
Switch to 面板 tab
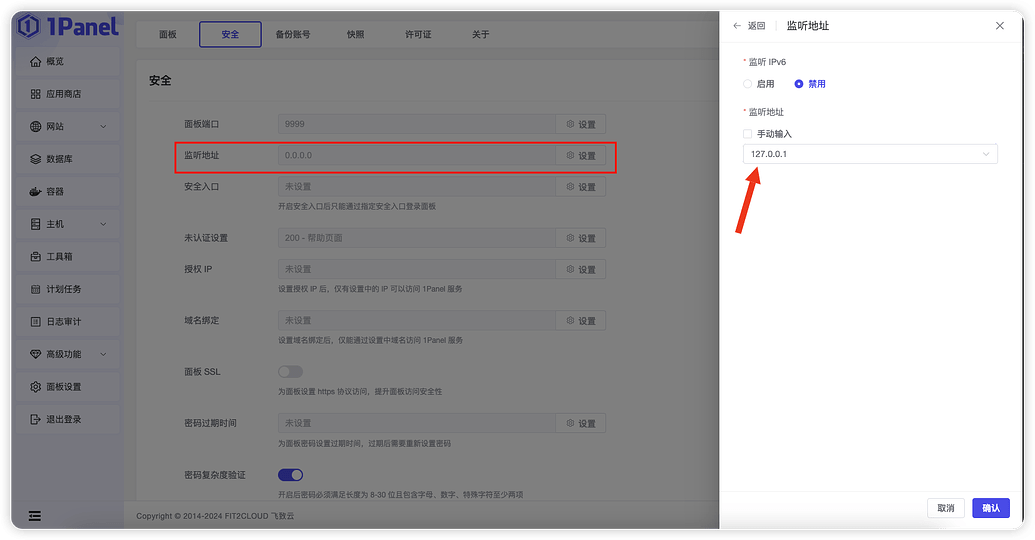click(168, 34)
